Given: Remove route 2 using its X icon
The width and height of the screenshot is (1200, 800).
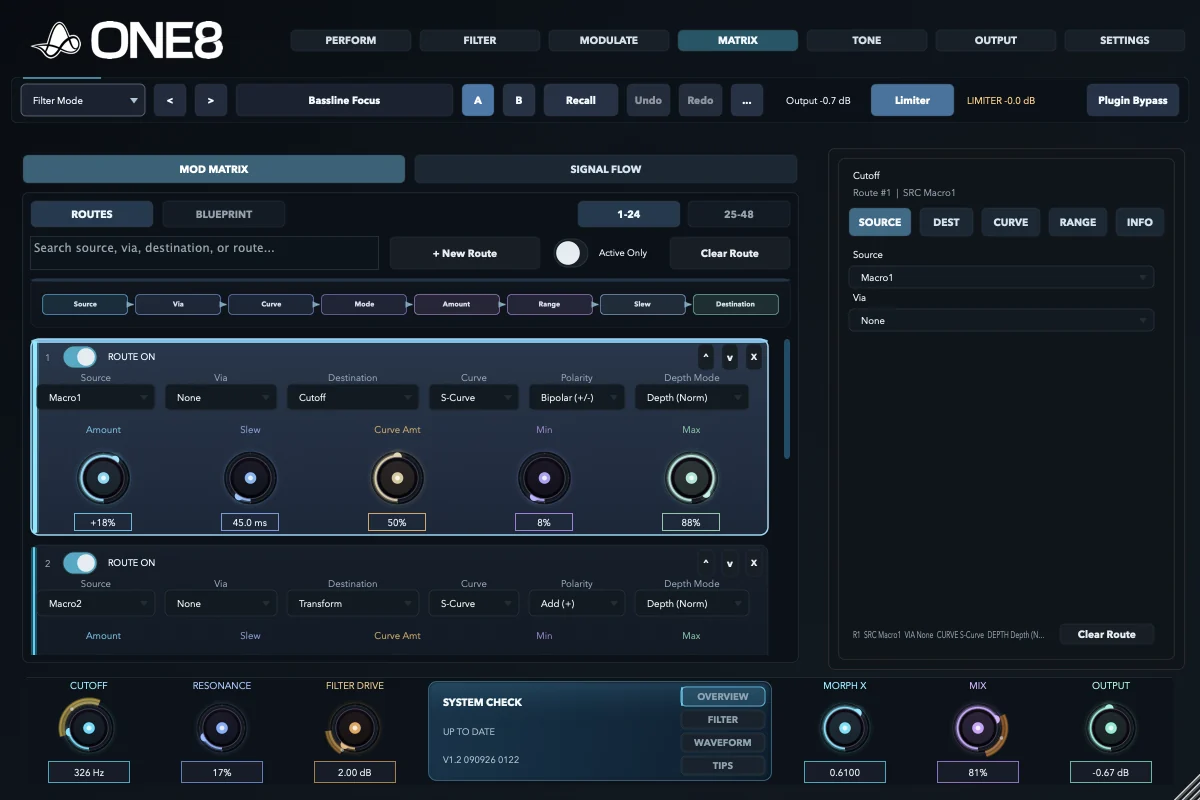Looking at the screenshot, I should [754, 563].
